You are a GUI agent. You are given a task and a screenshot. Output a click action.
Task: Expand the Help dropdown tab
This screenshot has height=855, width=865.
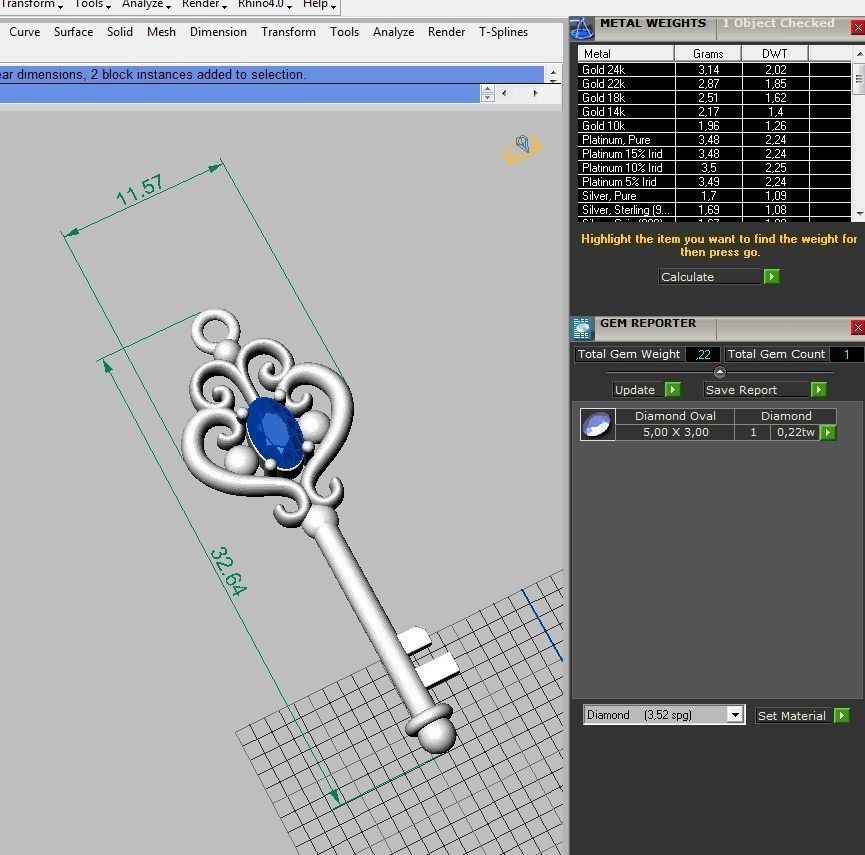(x=319, y=4)
